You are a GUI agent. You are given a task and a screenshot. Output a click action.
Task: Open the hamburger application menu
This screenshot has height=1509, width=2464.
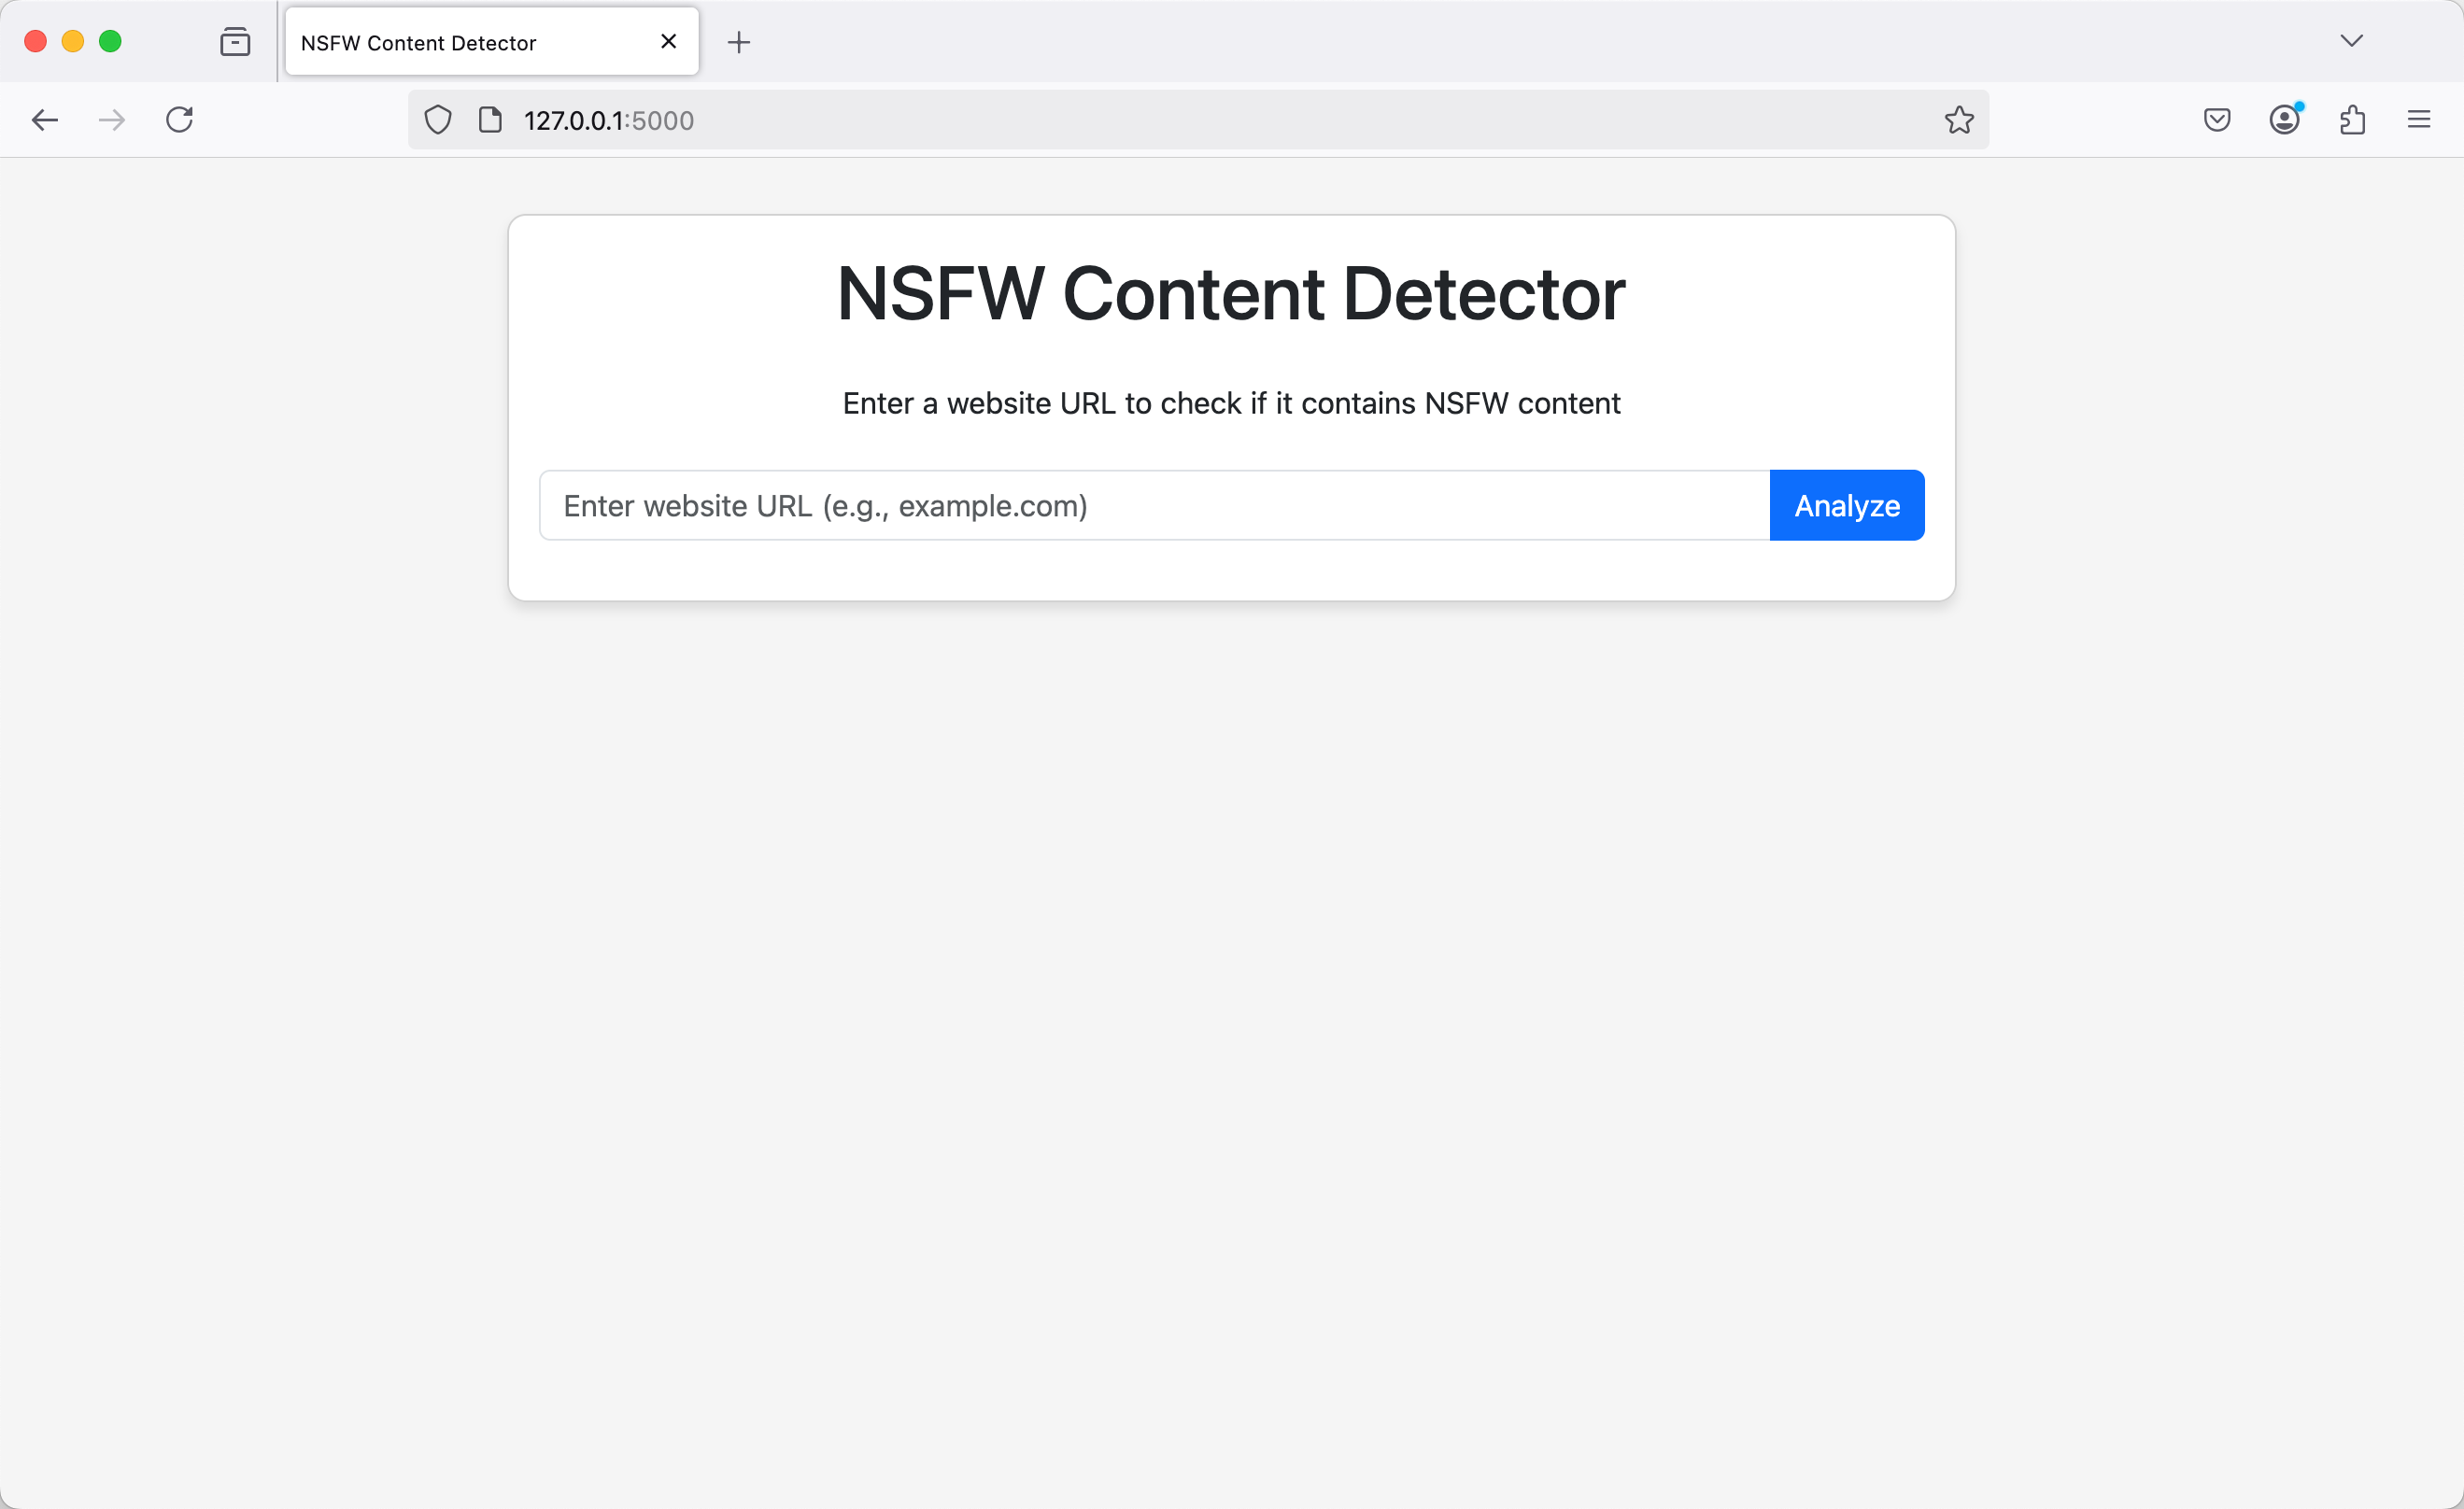click(x=2419, y=120)
